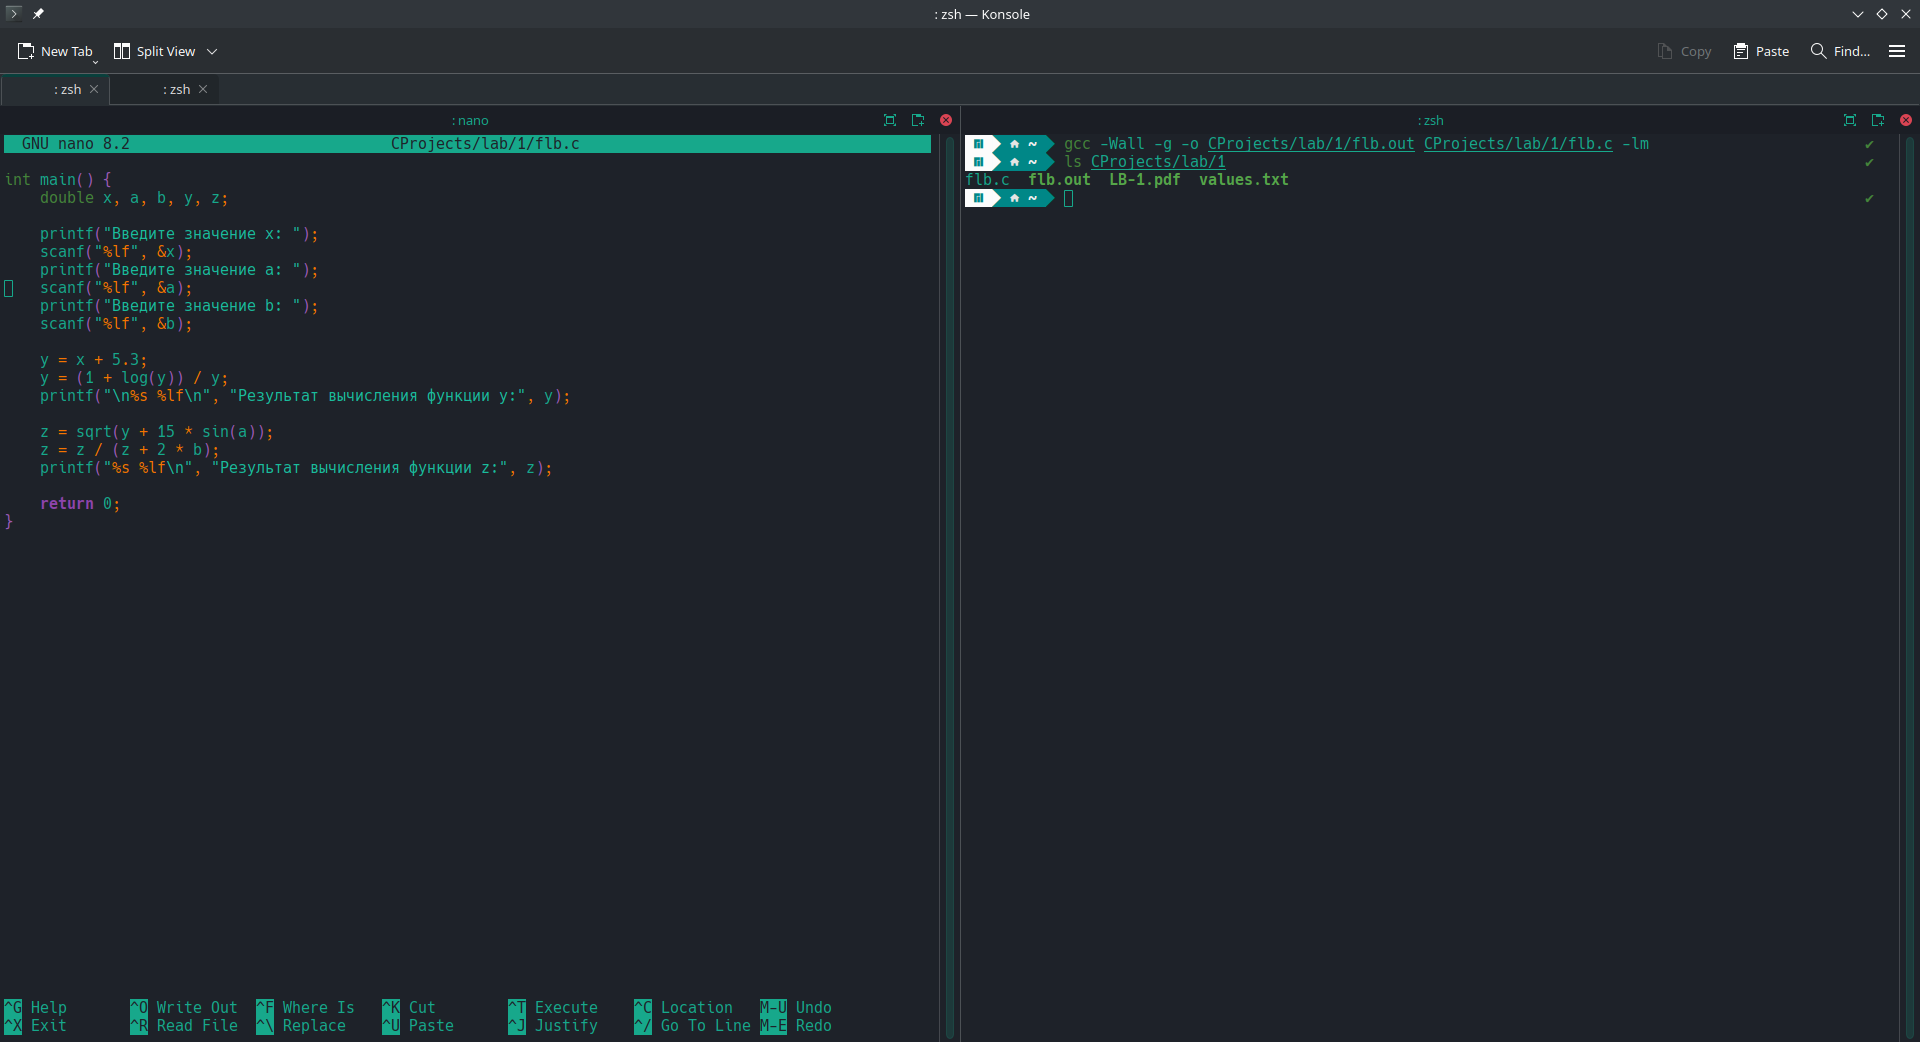
Task: Detach the right zsh pane
Action: (x=1878, y=120)
